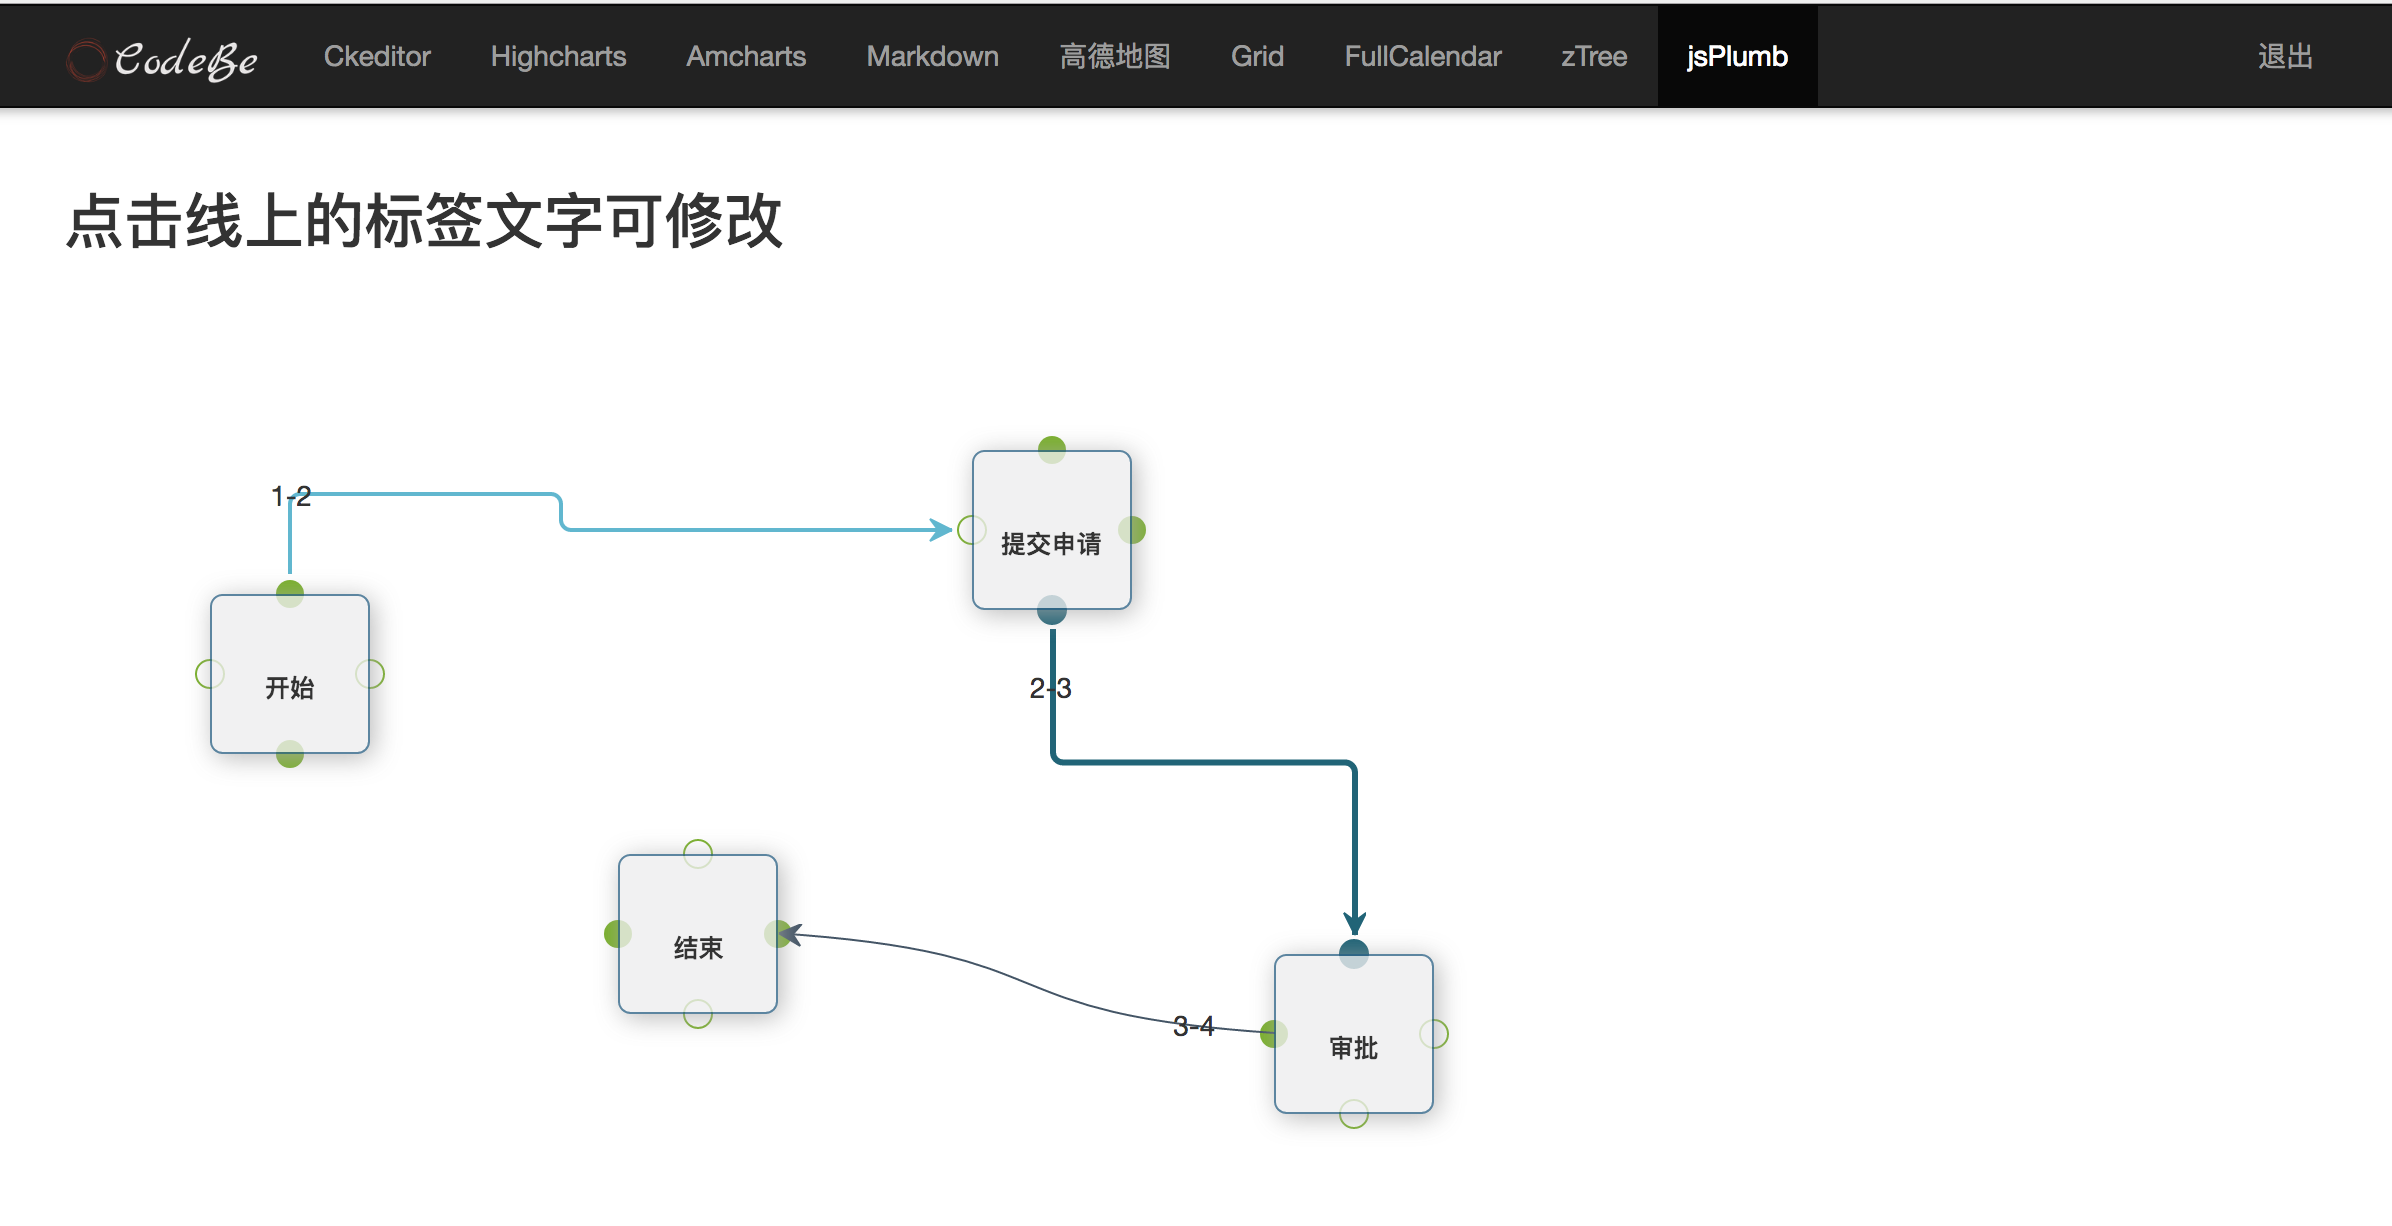Open the 高德地图 nav item
Screen dimensions: 2392x1226
1114,56
